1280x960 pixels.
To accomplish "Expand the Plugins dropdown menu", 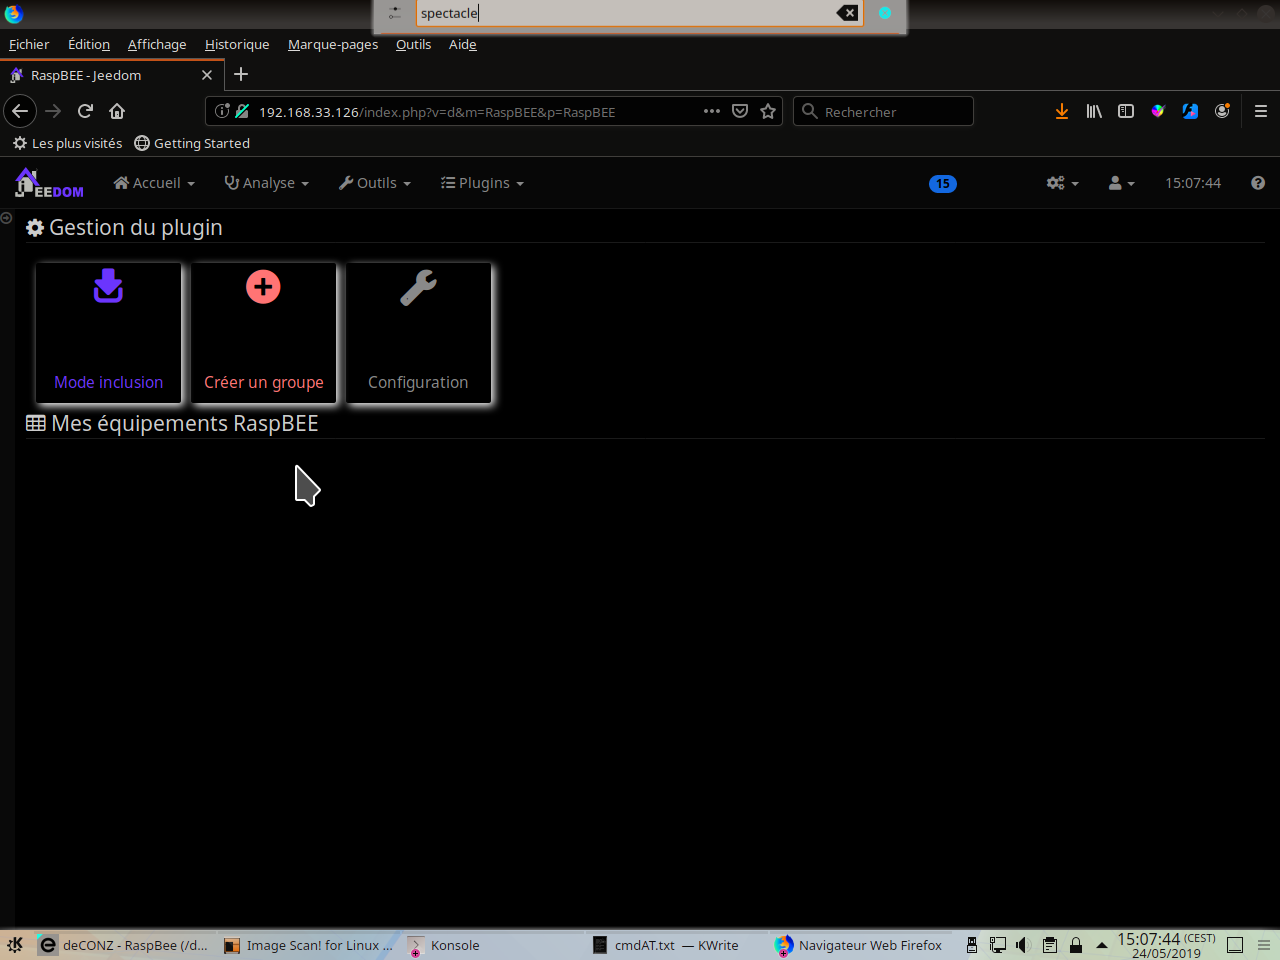I will click(482, 183).
